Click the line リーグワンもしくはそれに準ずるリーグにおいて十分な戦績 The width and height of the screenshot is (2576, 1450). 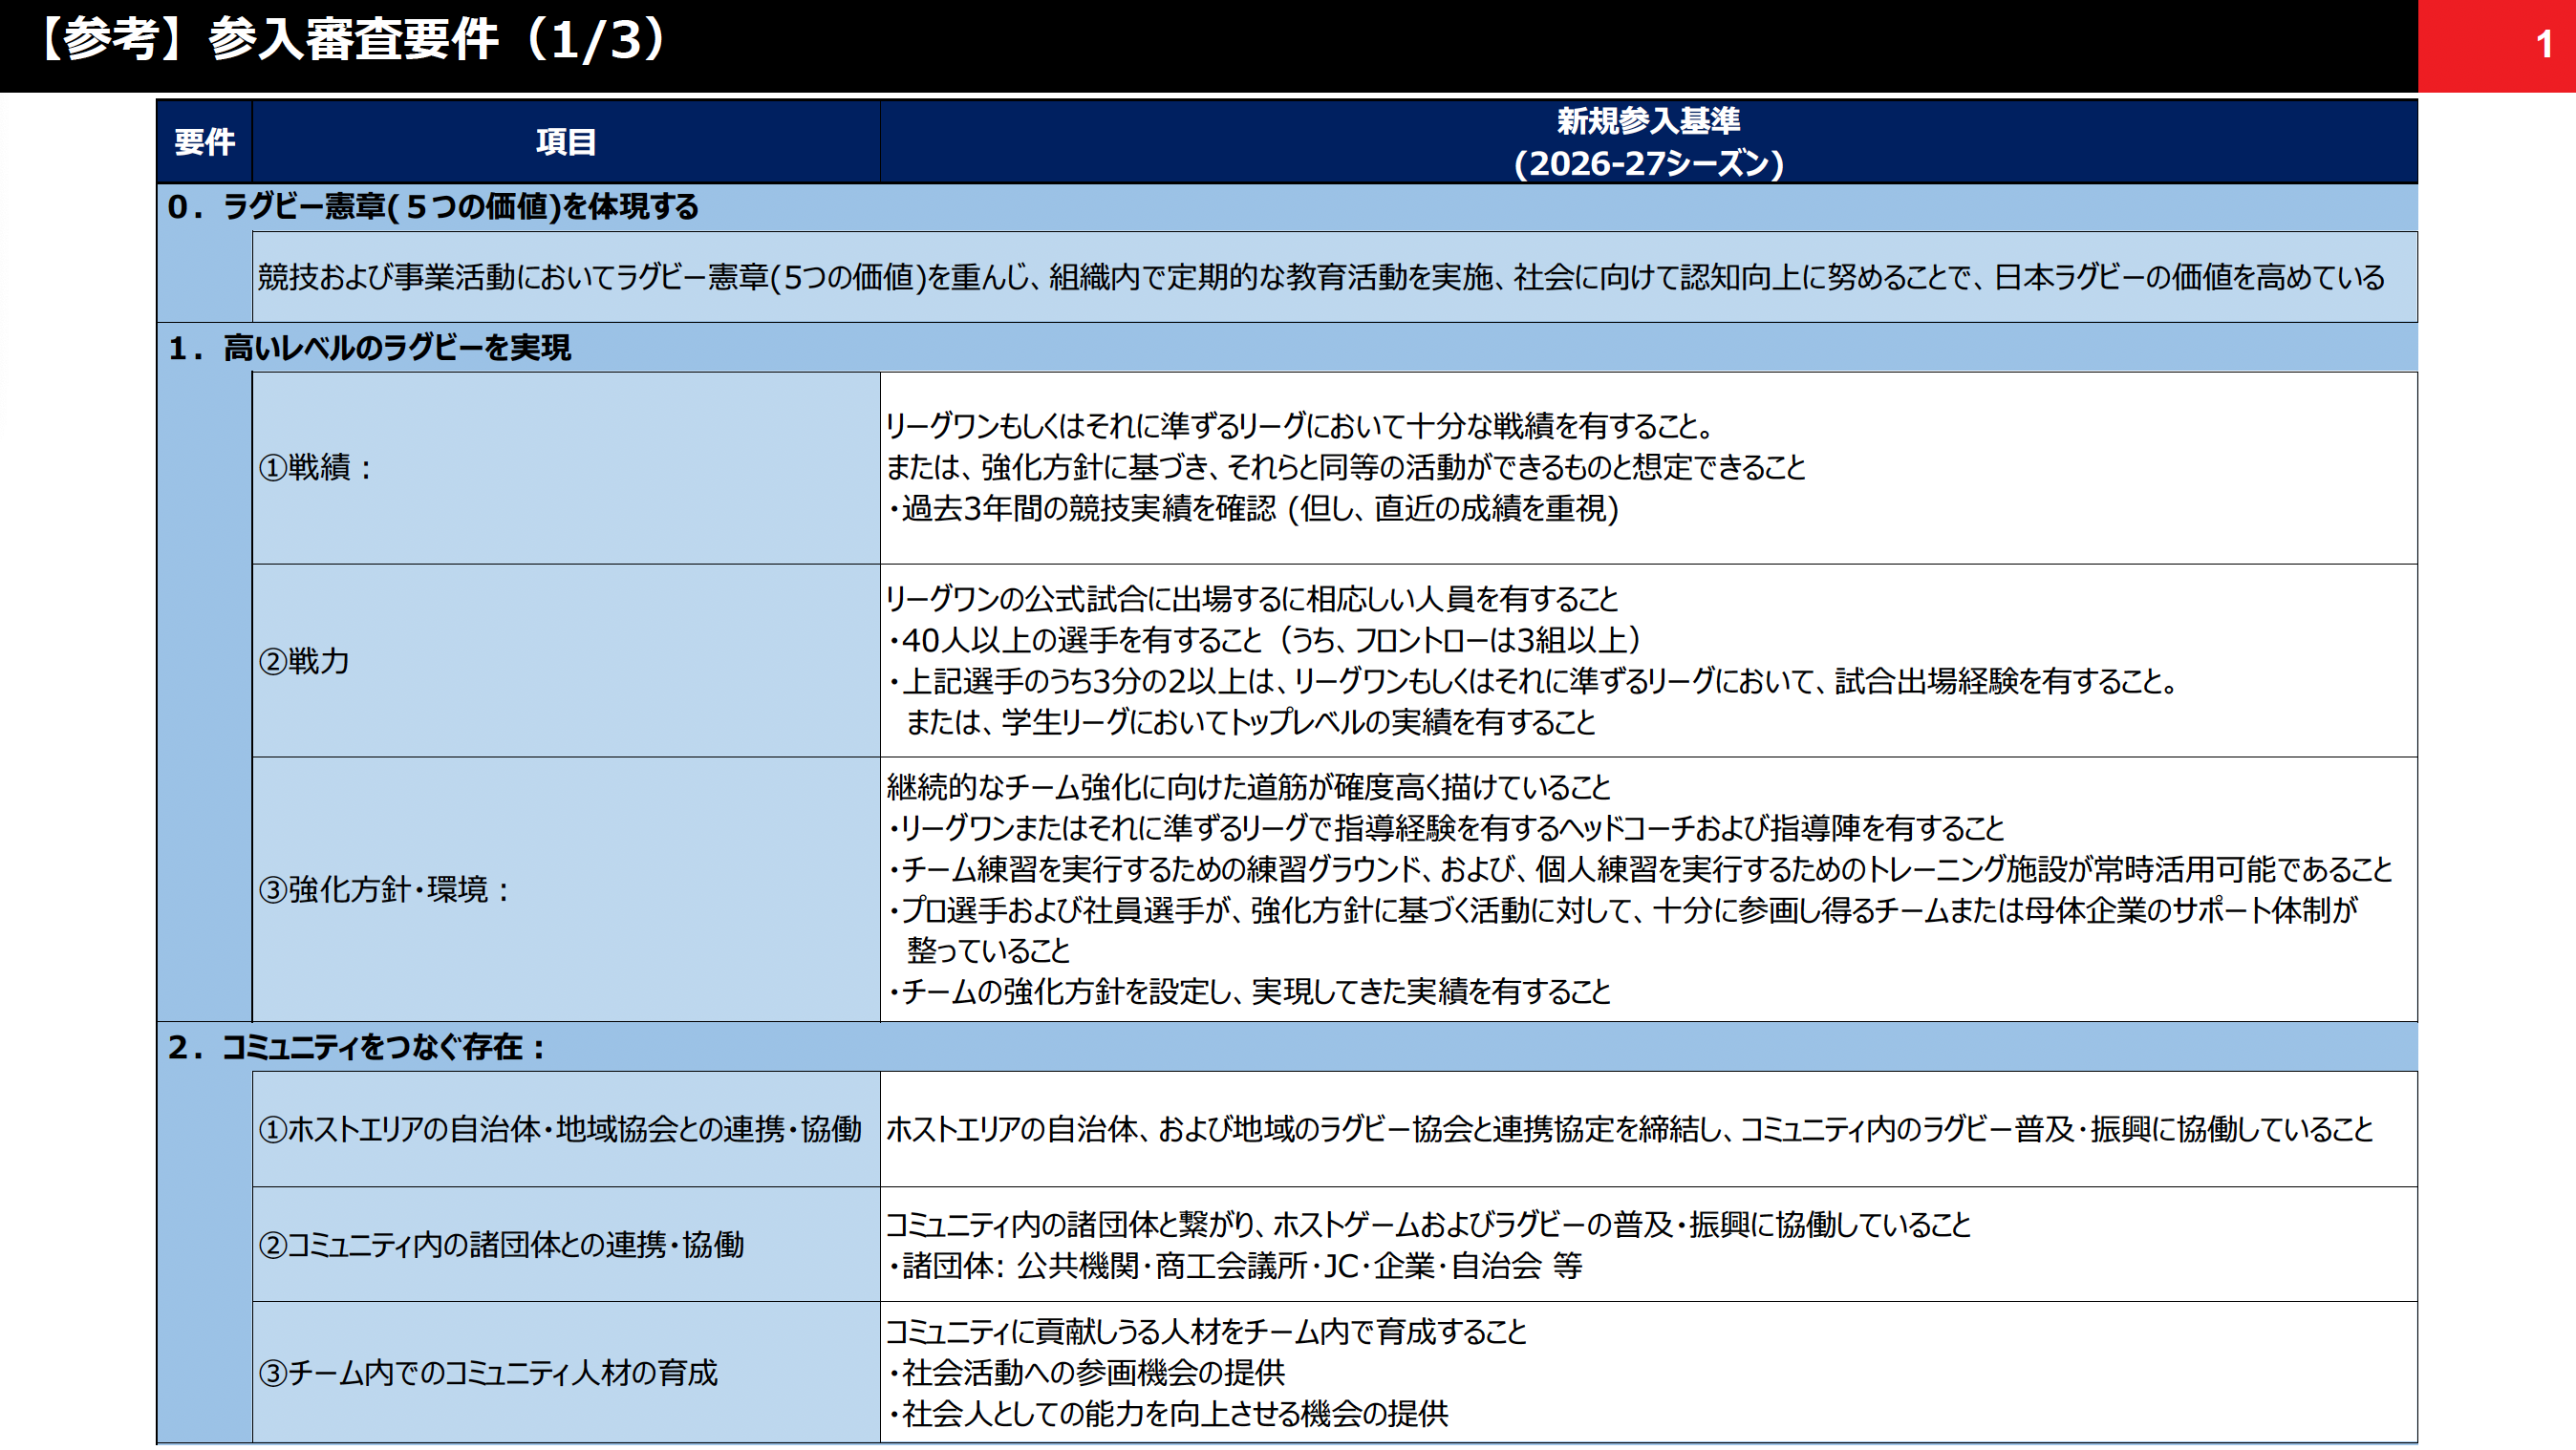pyautogui.click(x=1300, y=426)
